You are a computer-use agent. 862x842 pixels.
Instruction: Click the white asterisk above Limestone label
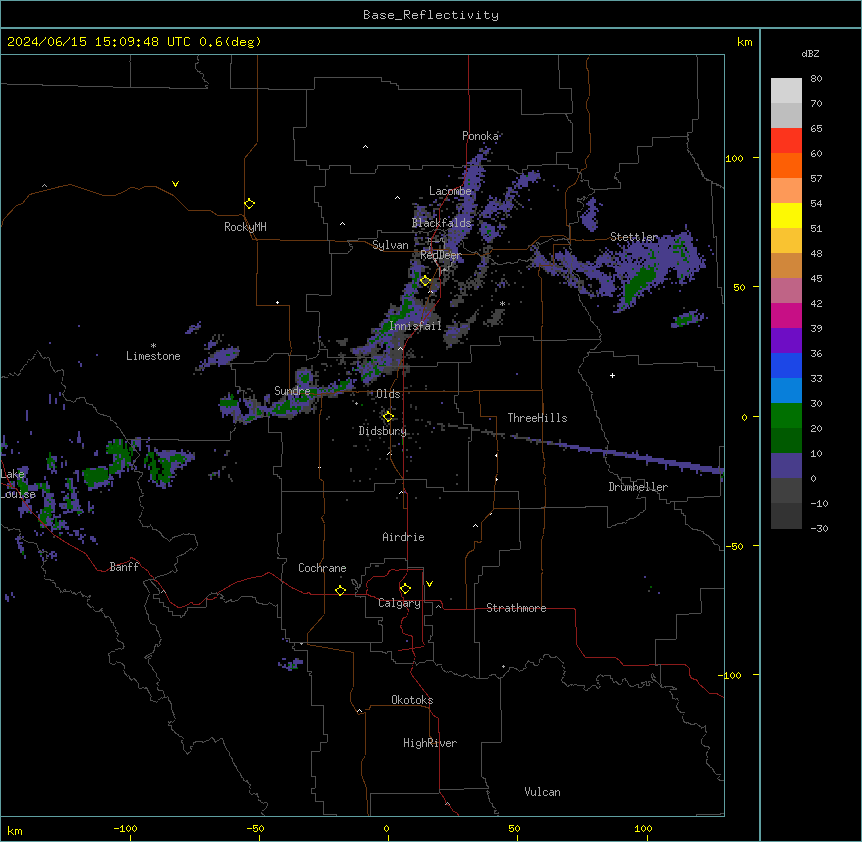tap(153, 346)
